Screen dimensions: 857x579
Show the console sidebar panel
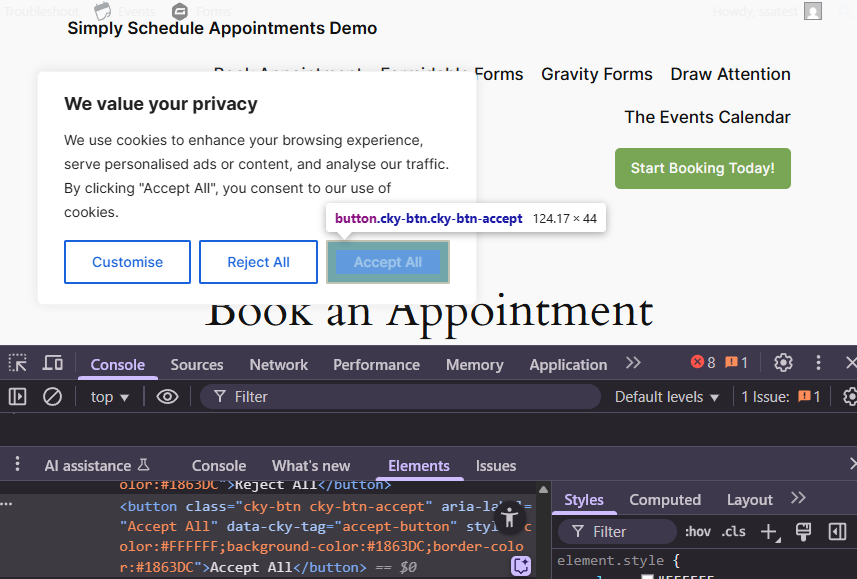tap(18, 397)
